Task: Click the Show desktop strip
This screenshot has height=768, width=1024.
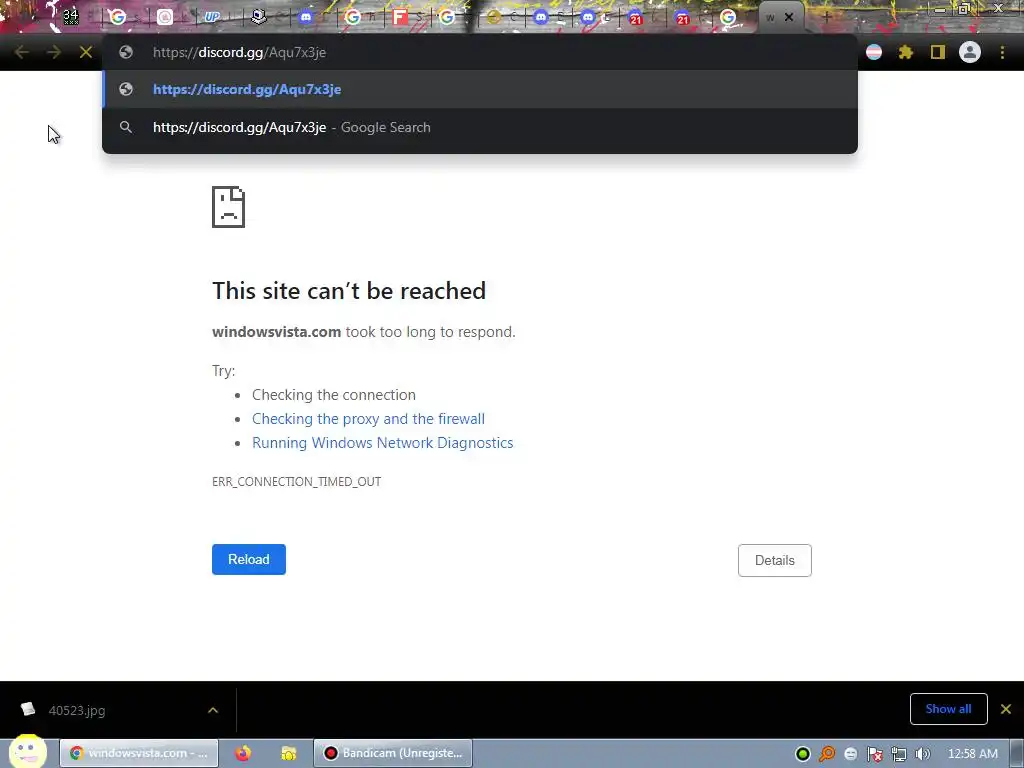Action: (1016, 754)
